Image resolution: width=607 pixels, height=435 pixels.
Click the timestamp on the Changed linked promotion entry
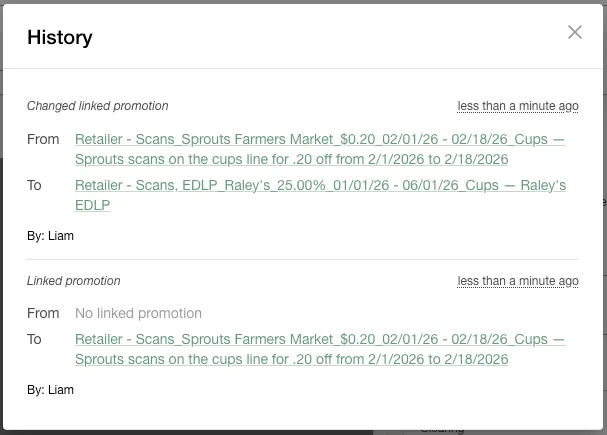pos(518,106)
